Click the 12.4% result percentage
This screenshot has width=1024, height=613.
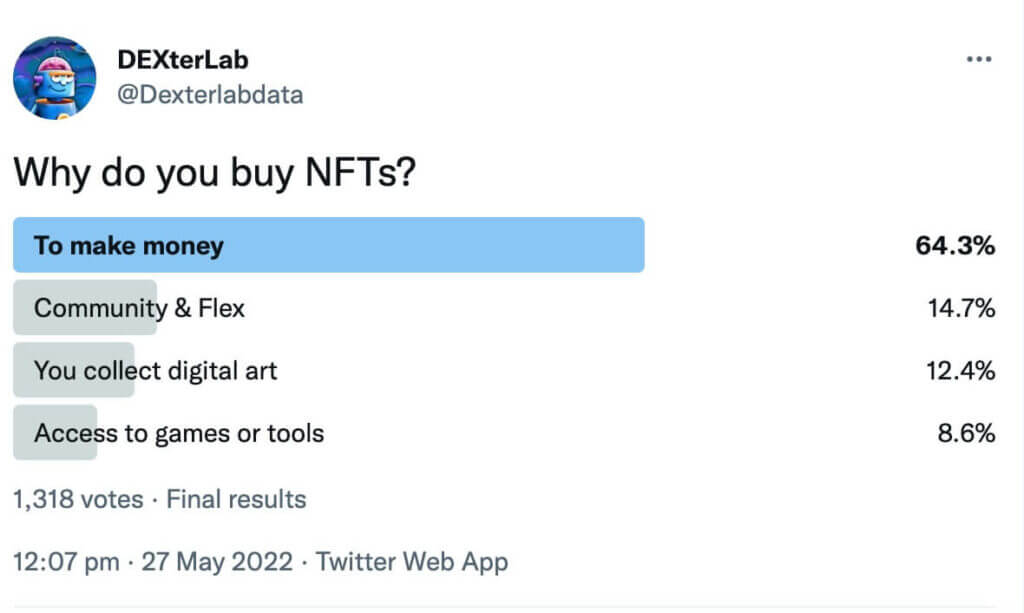click(x=961, y=370)
